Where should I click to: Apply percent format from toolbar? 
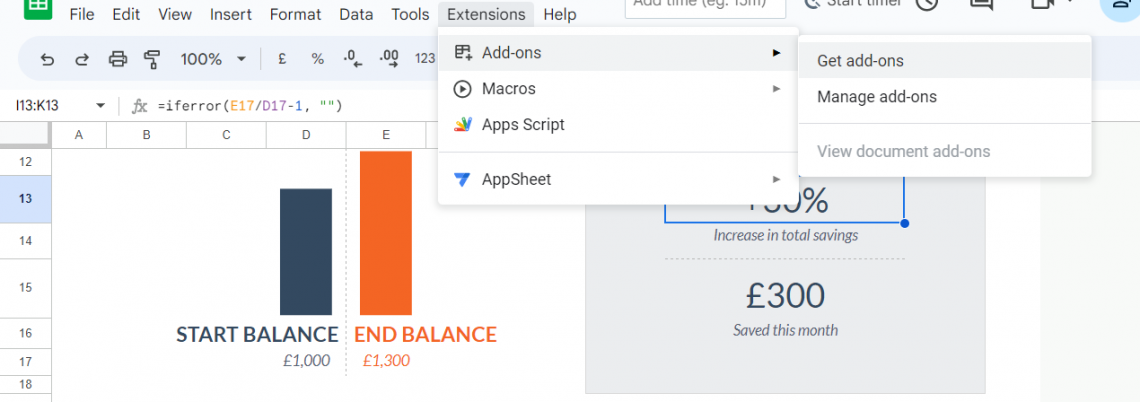317,59
